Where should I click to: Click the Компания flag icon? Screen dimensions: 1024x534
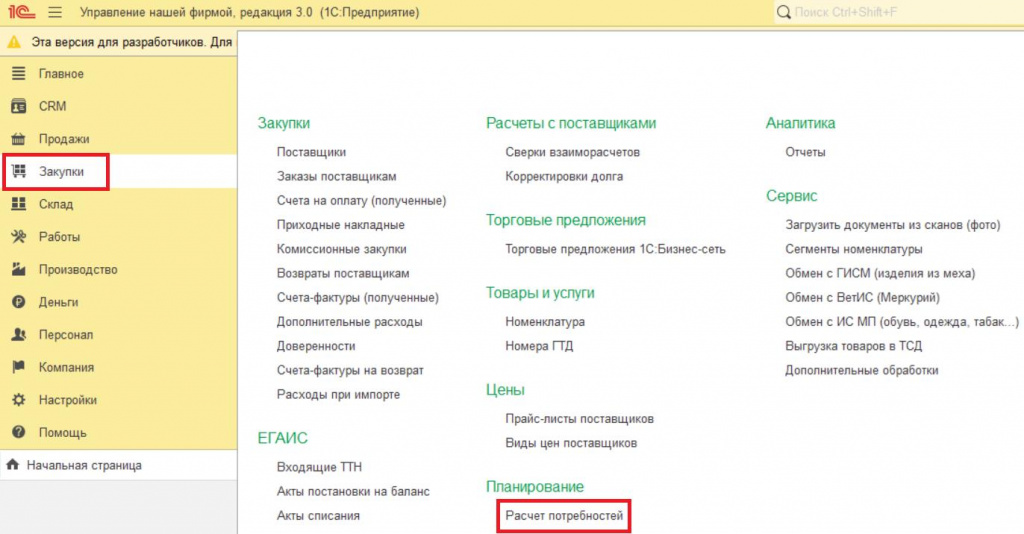coord(19,368)
